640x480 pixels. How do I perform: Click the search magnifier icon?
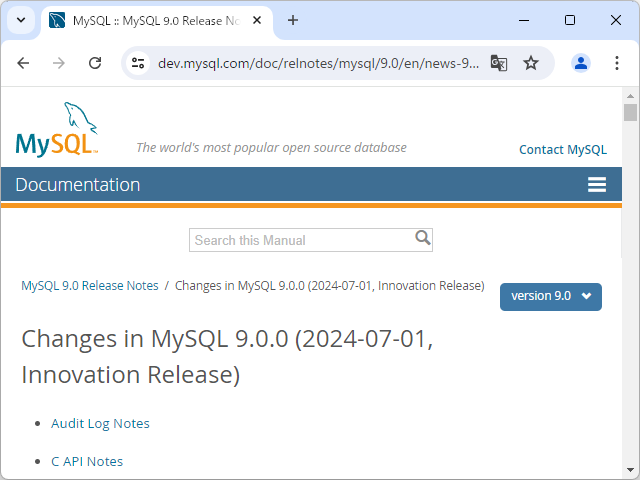(423, 237)
